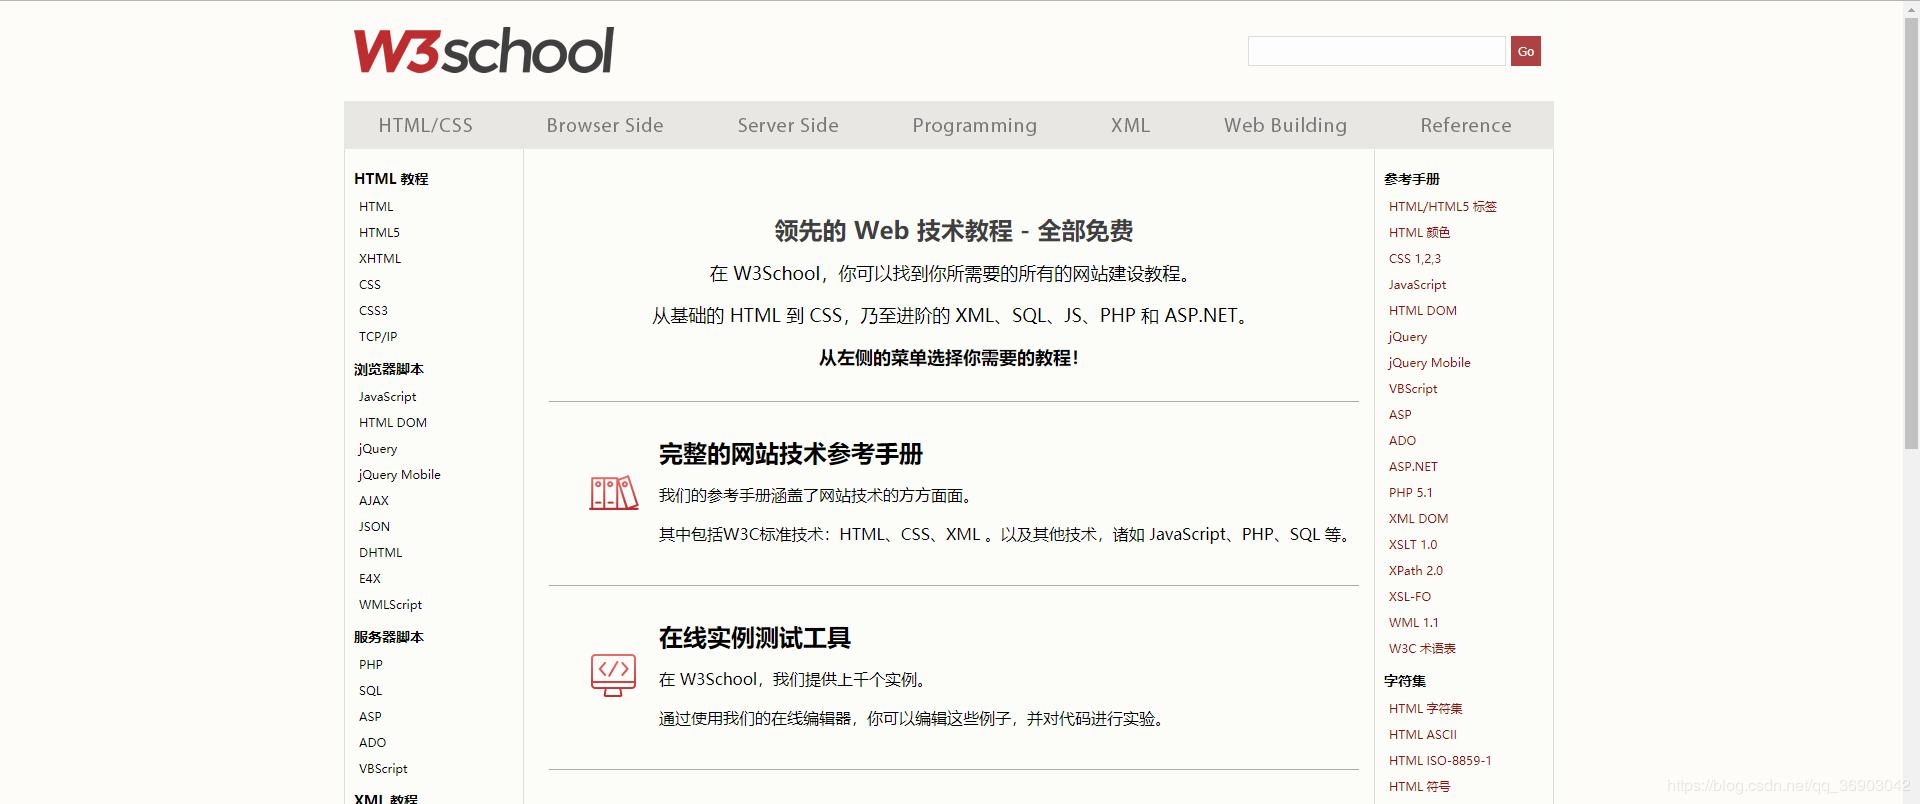Click the HTML 教程 sidebar heading

391,179
